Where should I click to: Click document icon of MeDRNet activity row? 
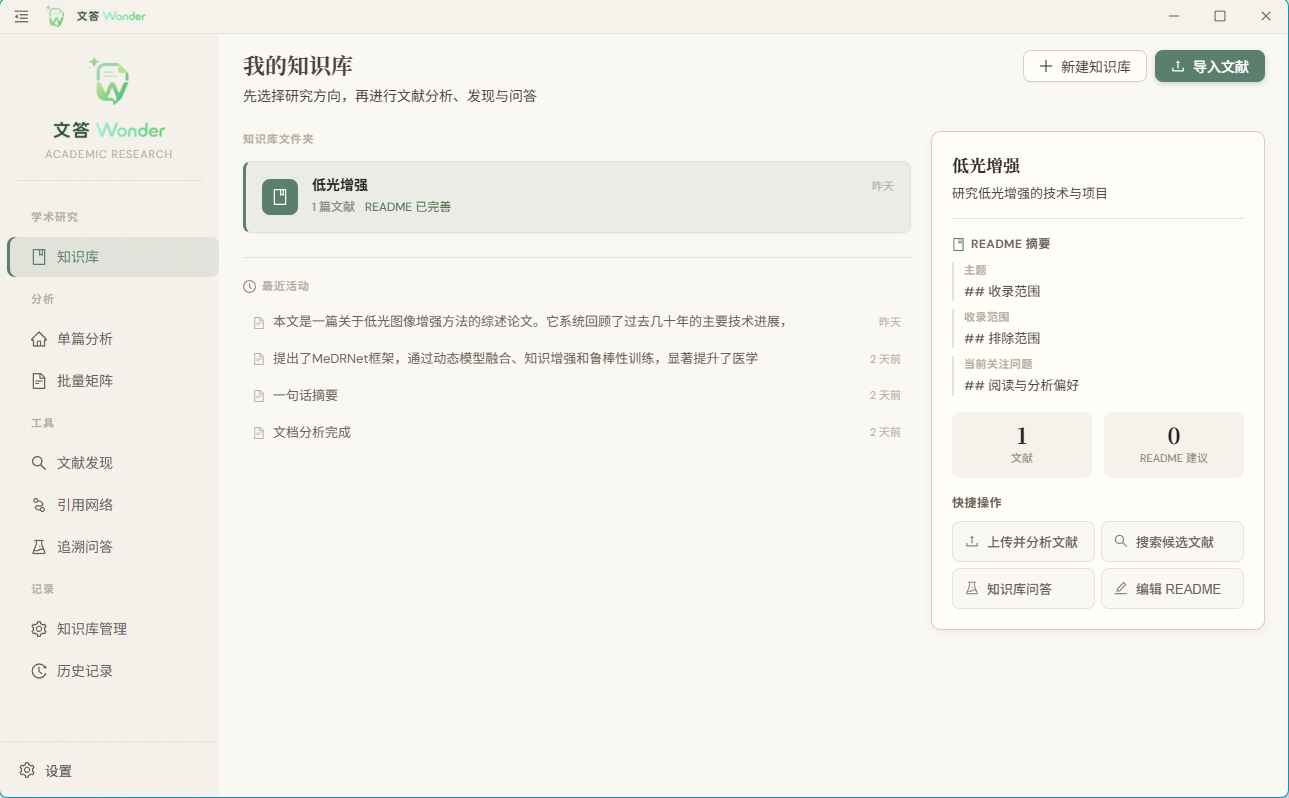coord(259,359)
